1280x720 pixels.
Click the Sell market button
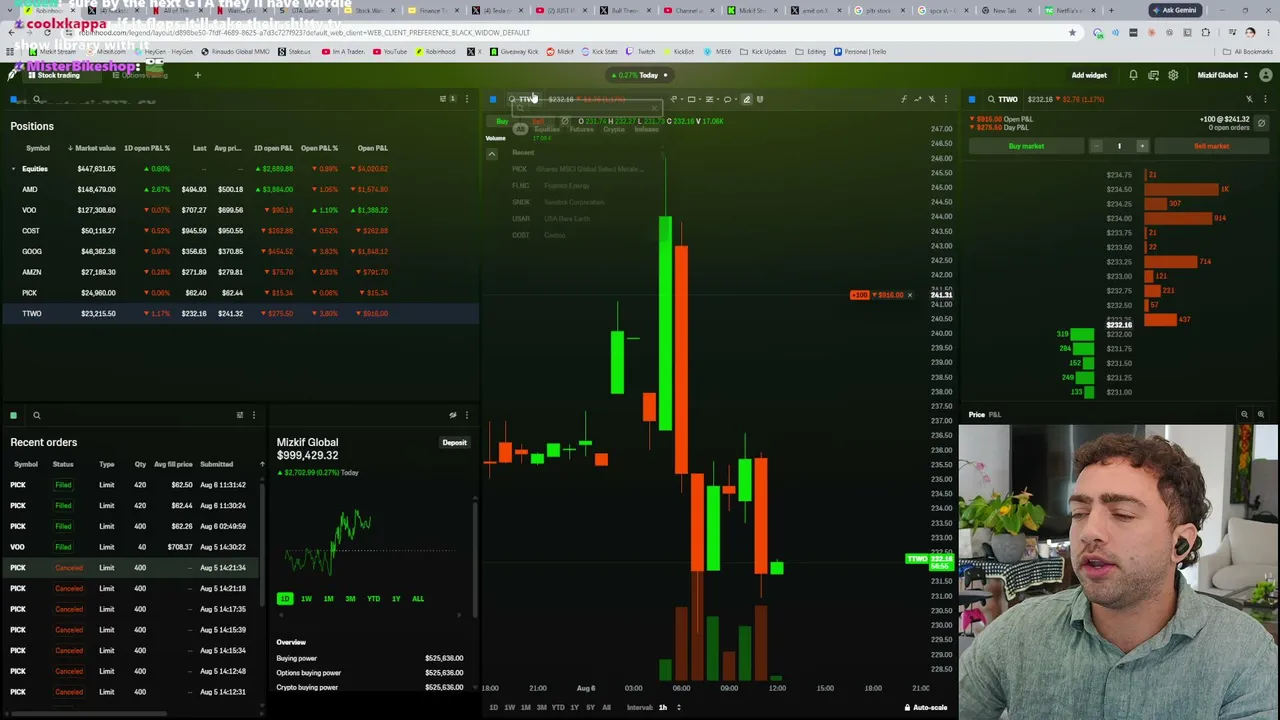[1211, 146]
